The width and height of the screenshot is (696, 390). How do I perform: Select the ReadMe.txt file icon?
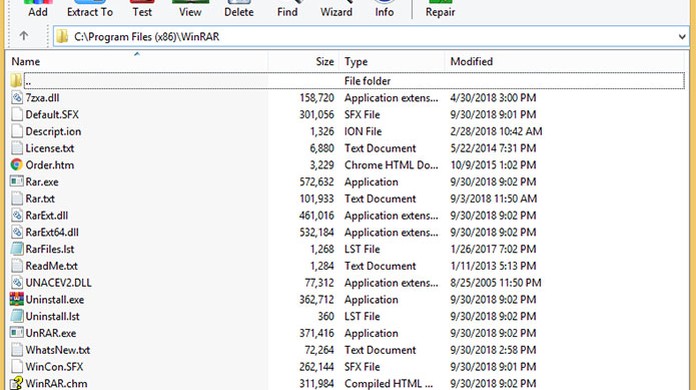(x=17, y=266)
